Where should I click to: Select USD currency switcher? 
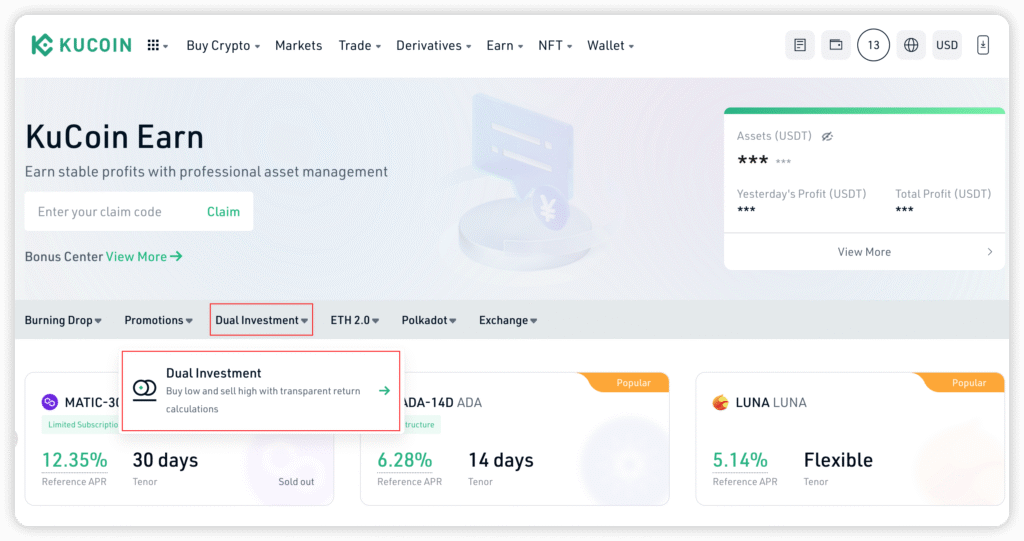(946, 45)
